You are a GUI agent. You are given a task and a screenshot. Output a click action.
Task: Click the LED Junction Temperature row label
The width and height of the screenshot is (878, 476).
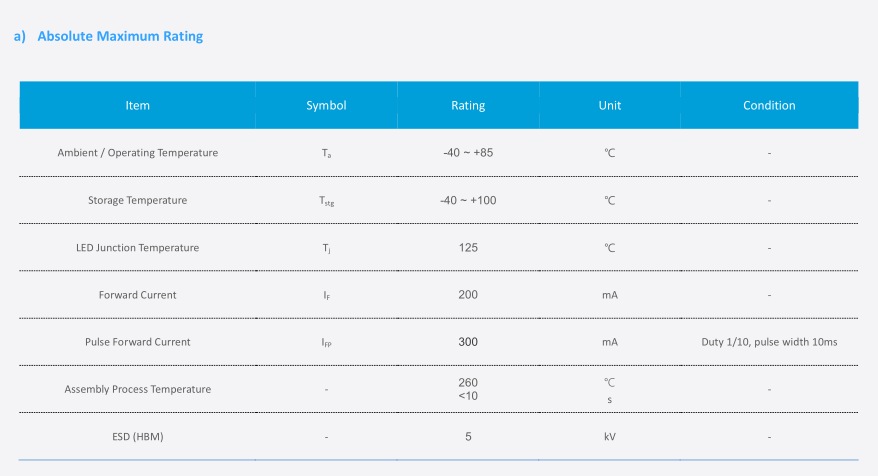coord(137,247)
